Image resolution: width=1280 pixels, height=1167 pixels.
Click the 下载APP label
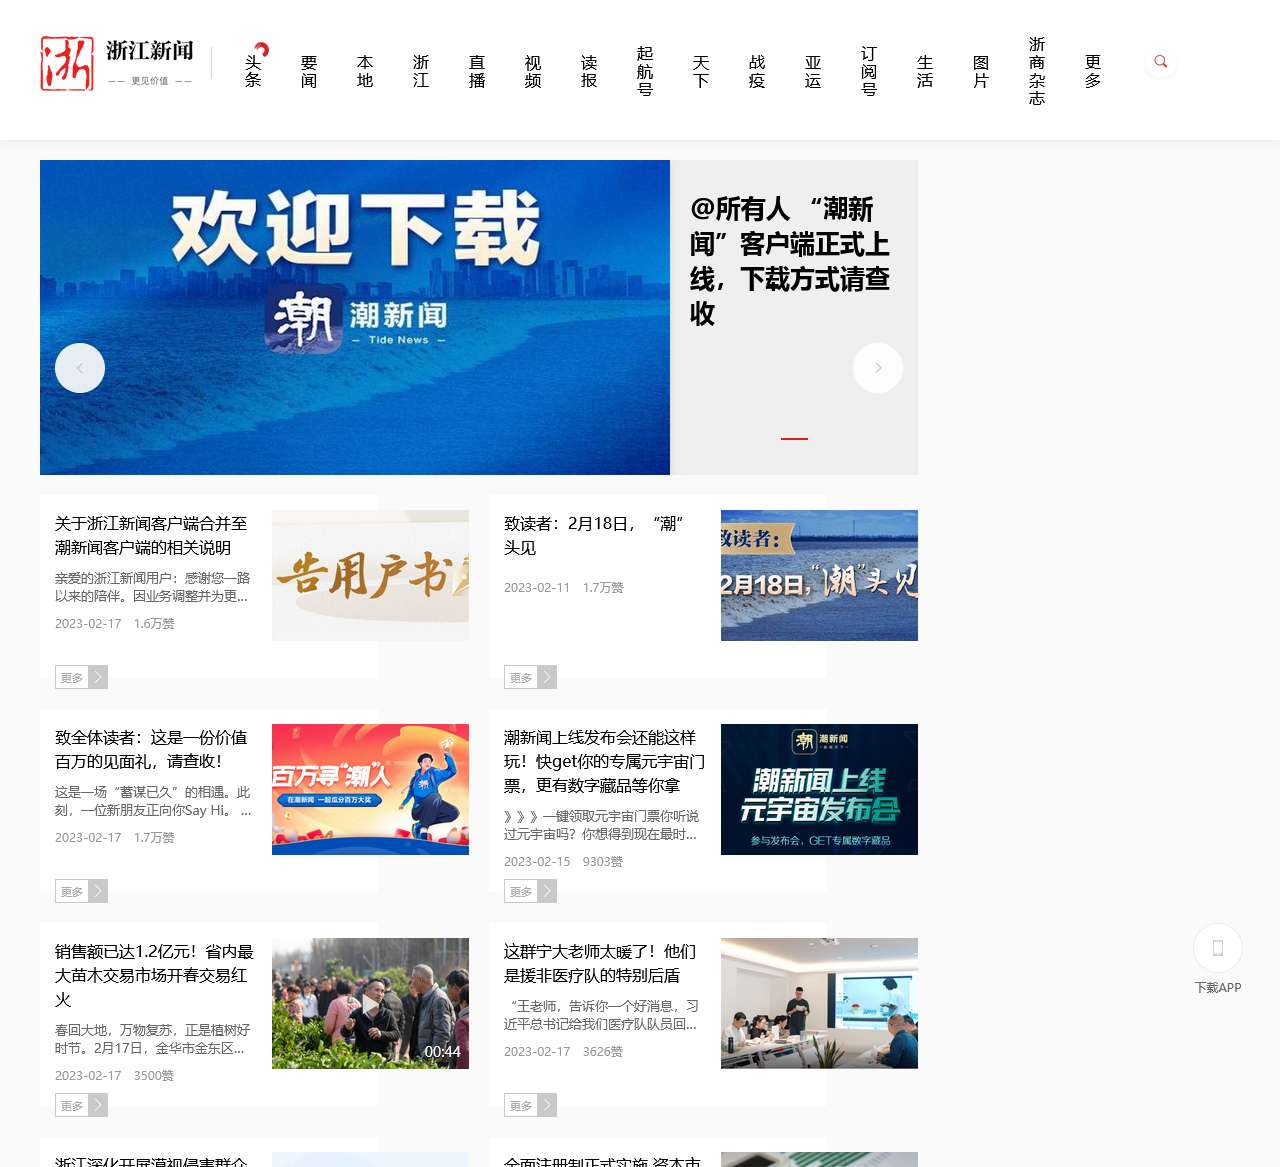[1217, 988]
